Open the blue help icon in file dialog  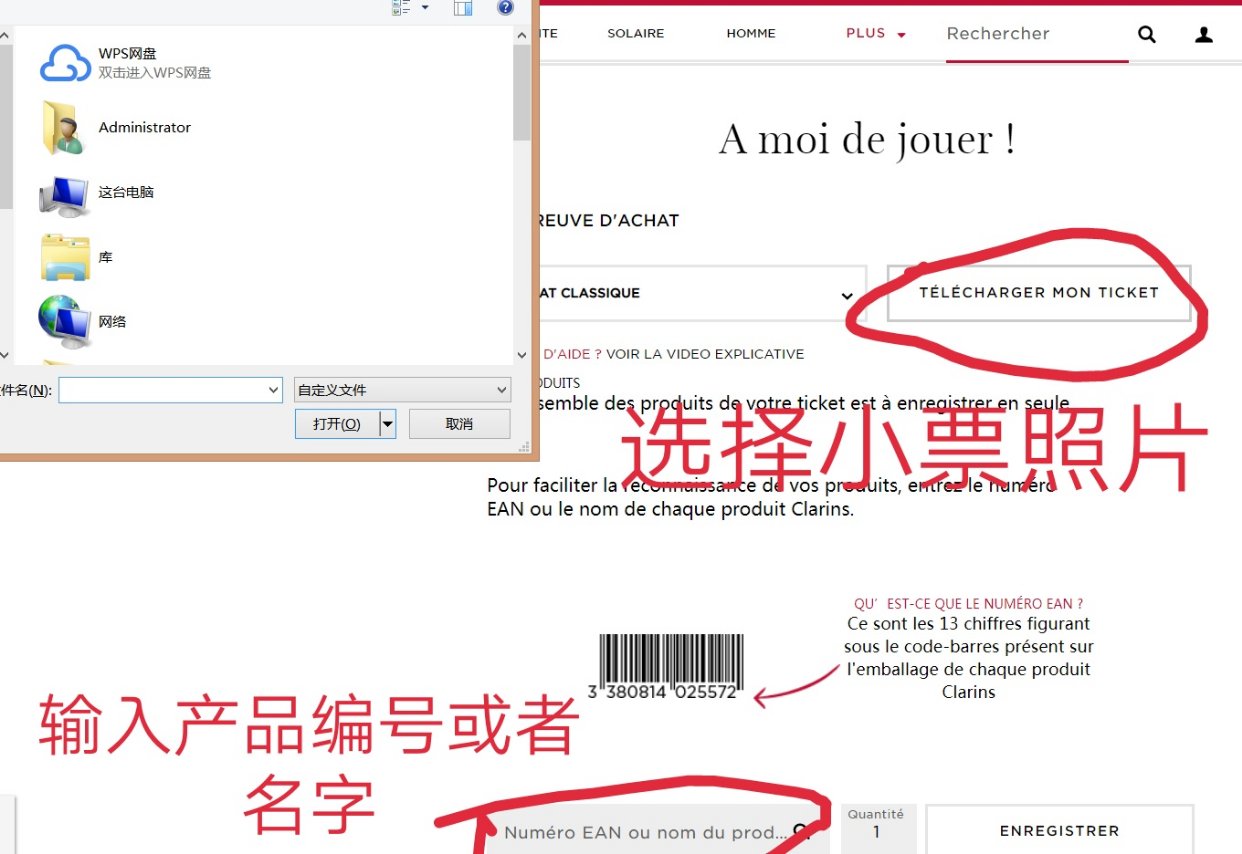tap(506, 7)
